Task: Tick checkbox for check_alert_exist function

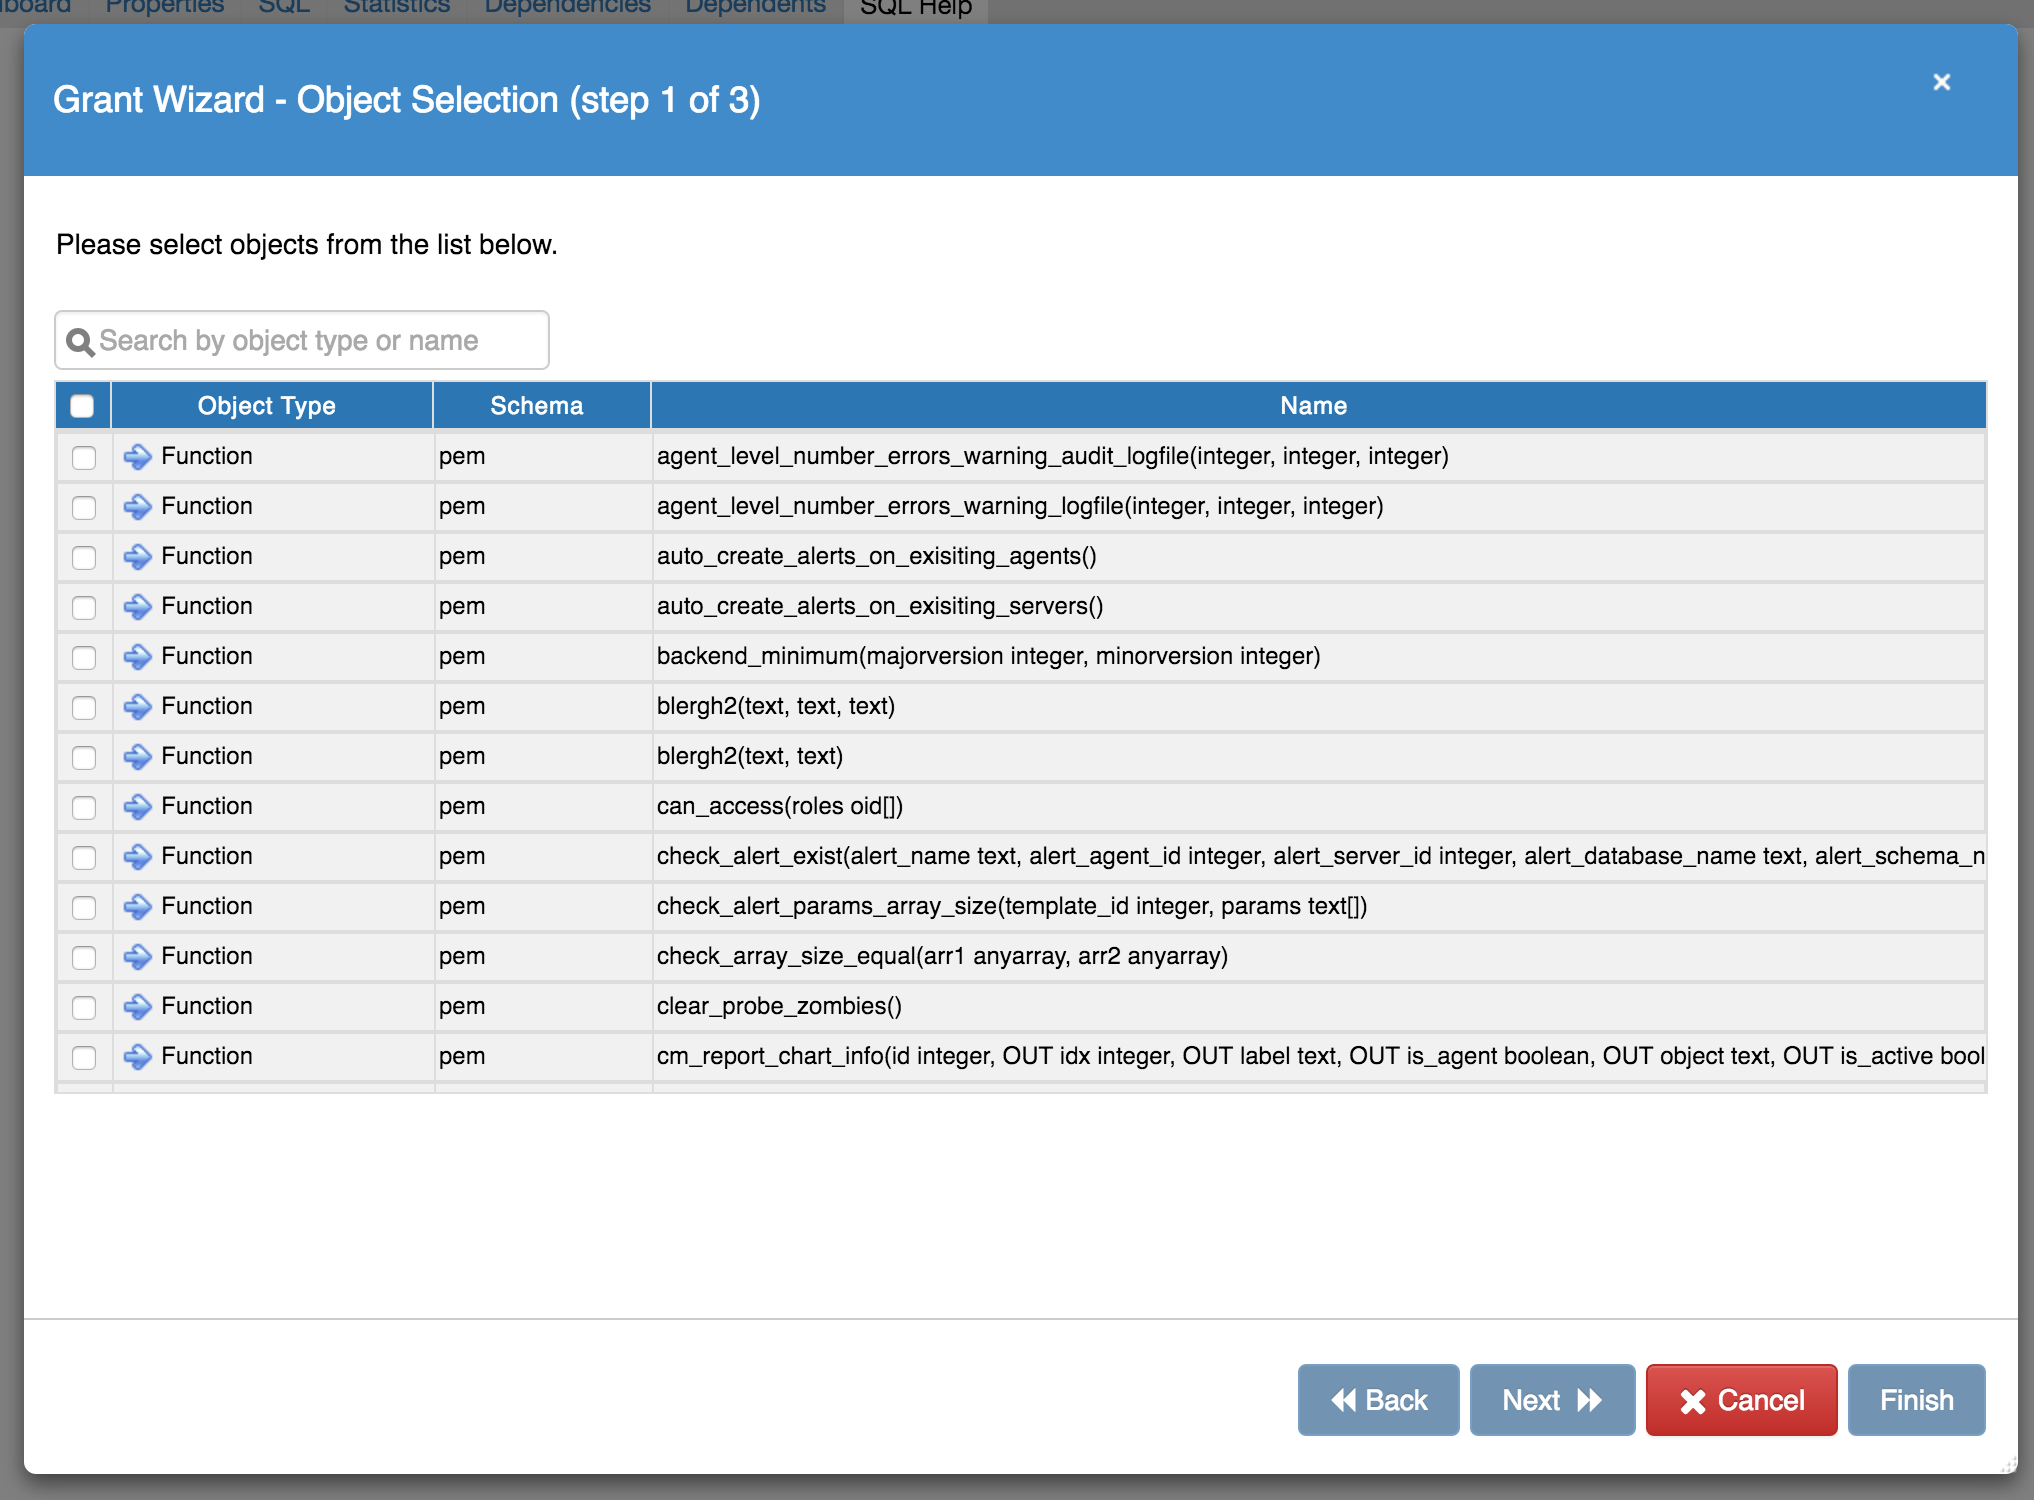Action: (84, 857)
